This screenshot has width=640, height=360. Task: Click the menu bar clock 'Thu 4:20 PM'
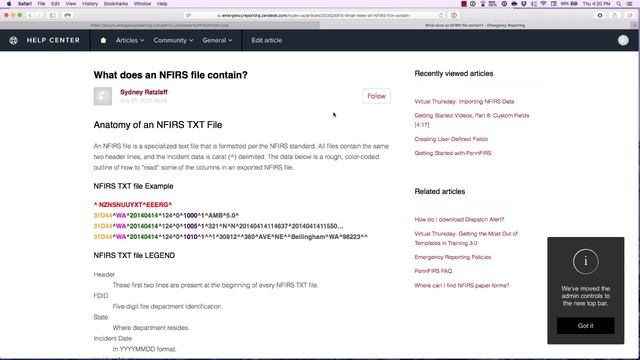point(596,4)
